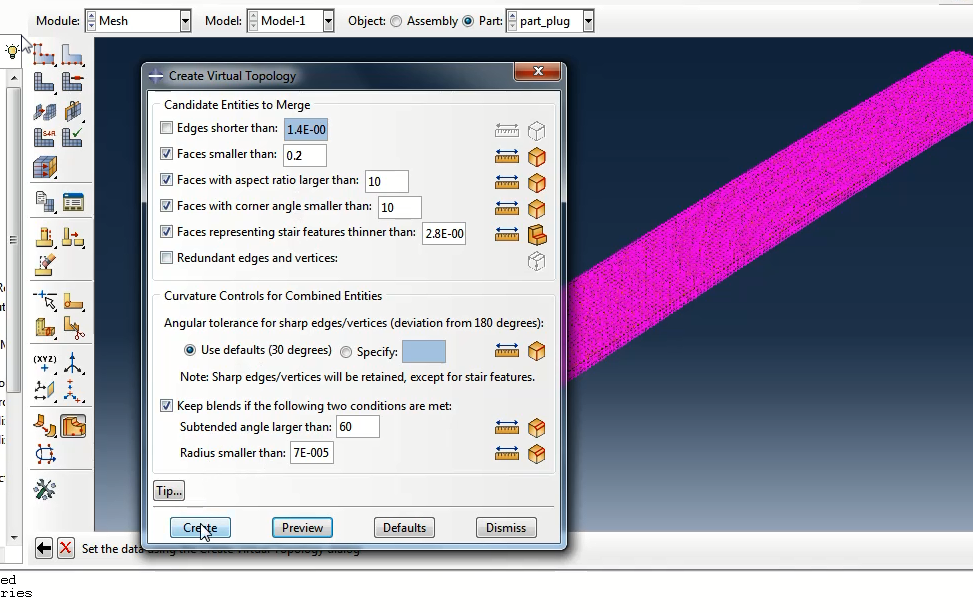Click the back arrow in prompt area
Viewport: 973px width, 613px height.
point(44,548)
